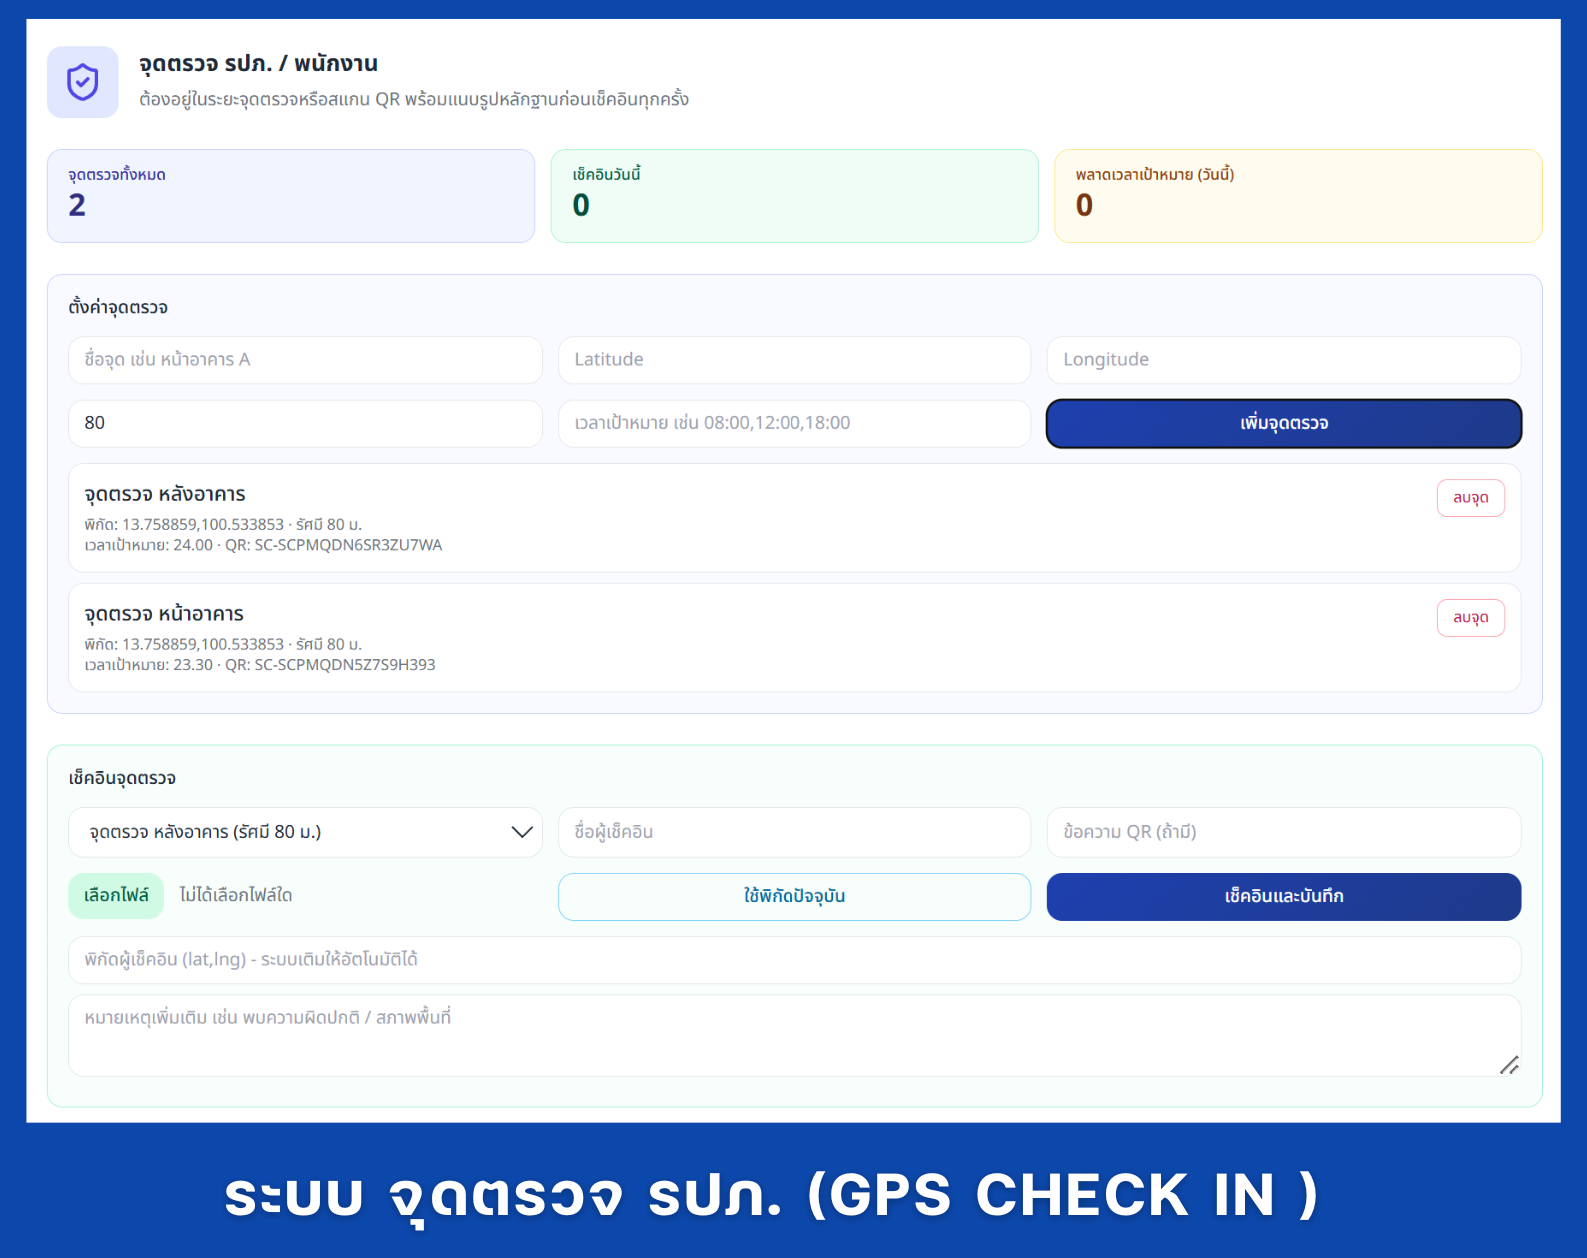Click the ใช้พิกัดปัจจุบัน button
The height and width of the screenshot is (1258, 1587).
(x=794, y=896)
